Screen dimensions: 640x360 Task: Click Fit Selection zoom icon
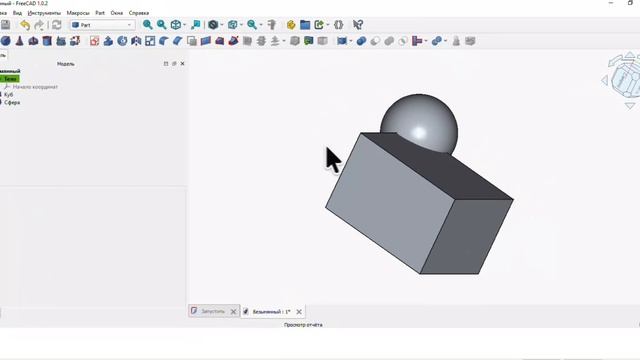coord(162,25)
